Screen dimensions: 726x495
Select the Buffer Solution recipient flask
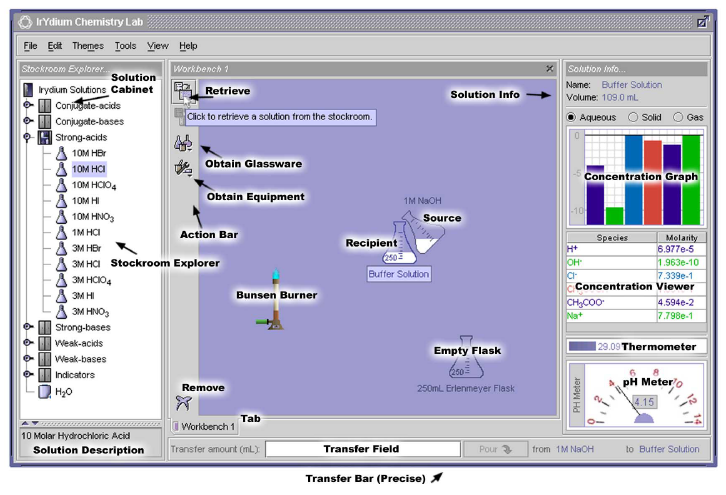click(385, 247)
